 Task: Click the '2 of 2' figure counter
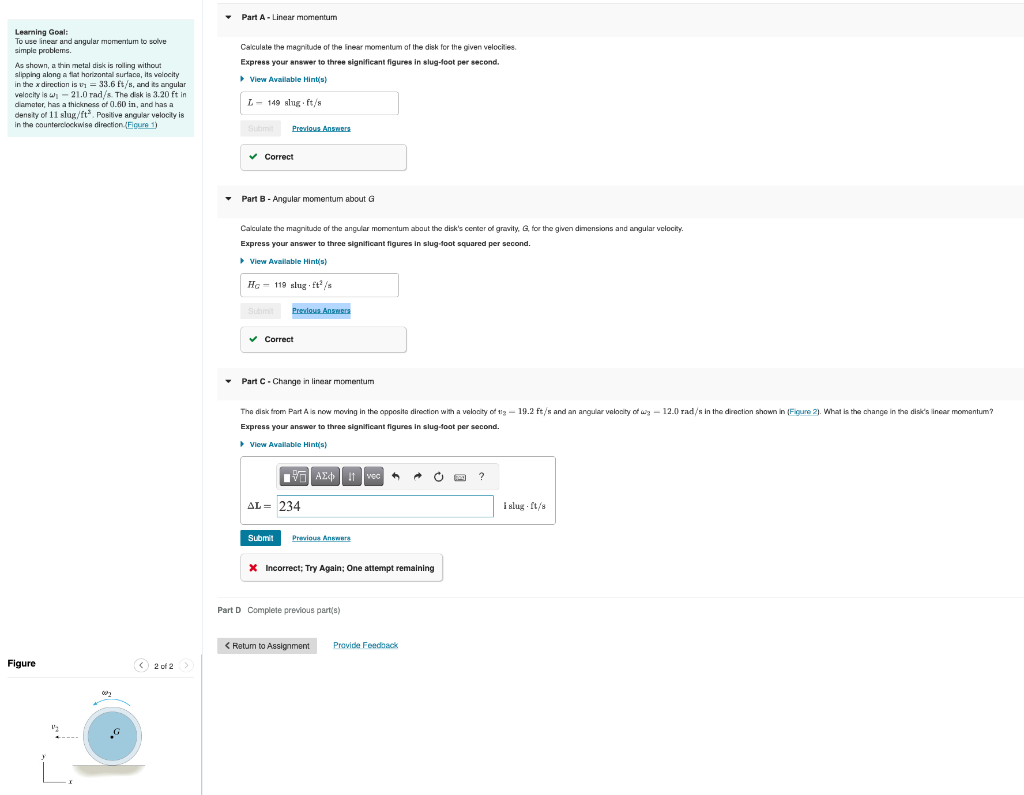(x=164, y=666)
